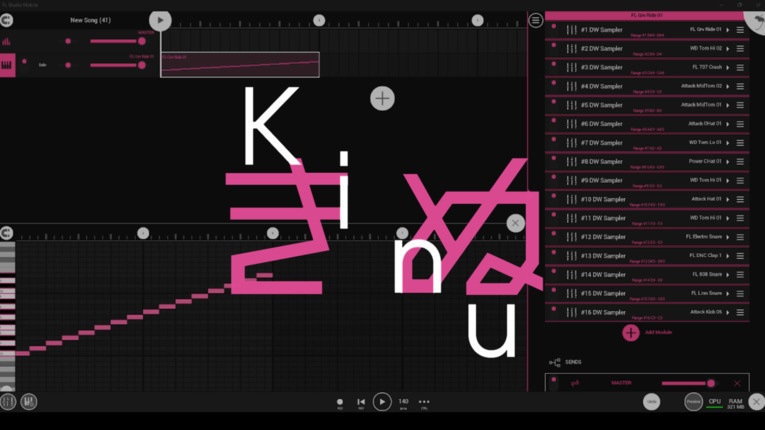Close the piano roll with the round X button

pyautogui.click(x=515, y=223)
